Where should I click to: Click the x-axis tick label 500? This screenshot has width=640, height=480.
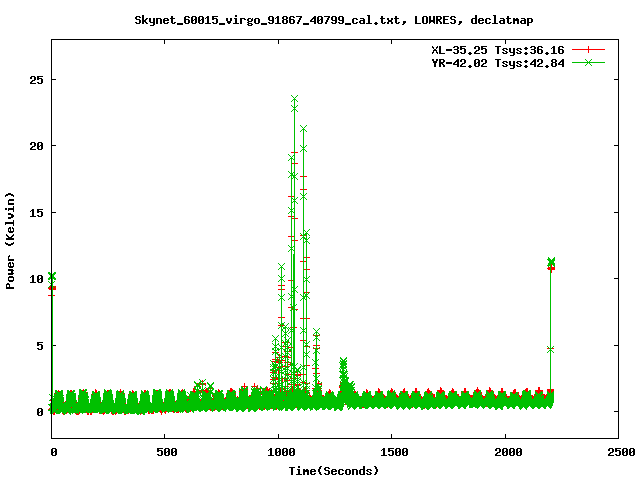tap(167, 452)
